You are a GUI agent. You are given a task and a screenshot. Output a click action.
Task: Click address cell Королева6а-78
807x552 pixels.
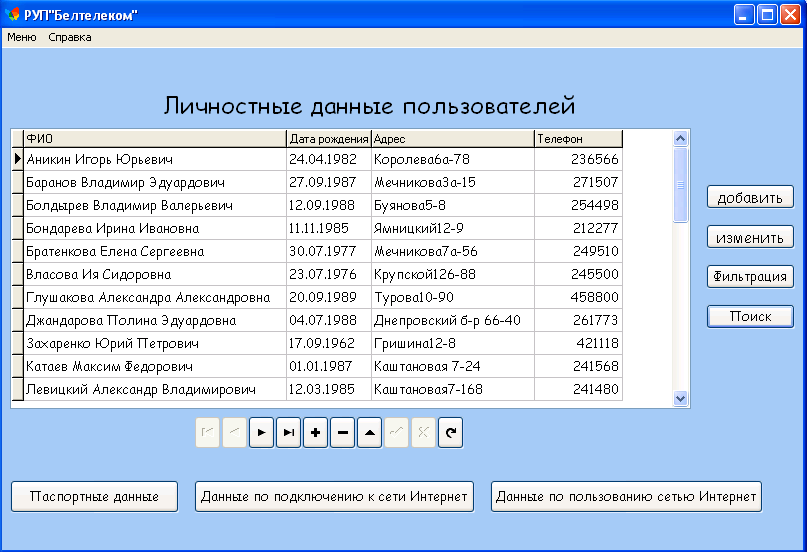tap(452, 159)
